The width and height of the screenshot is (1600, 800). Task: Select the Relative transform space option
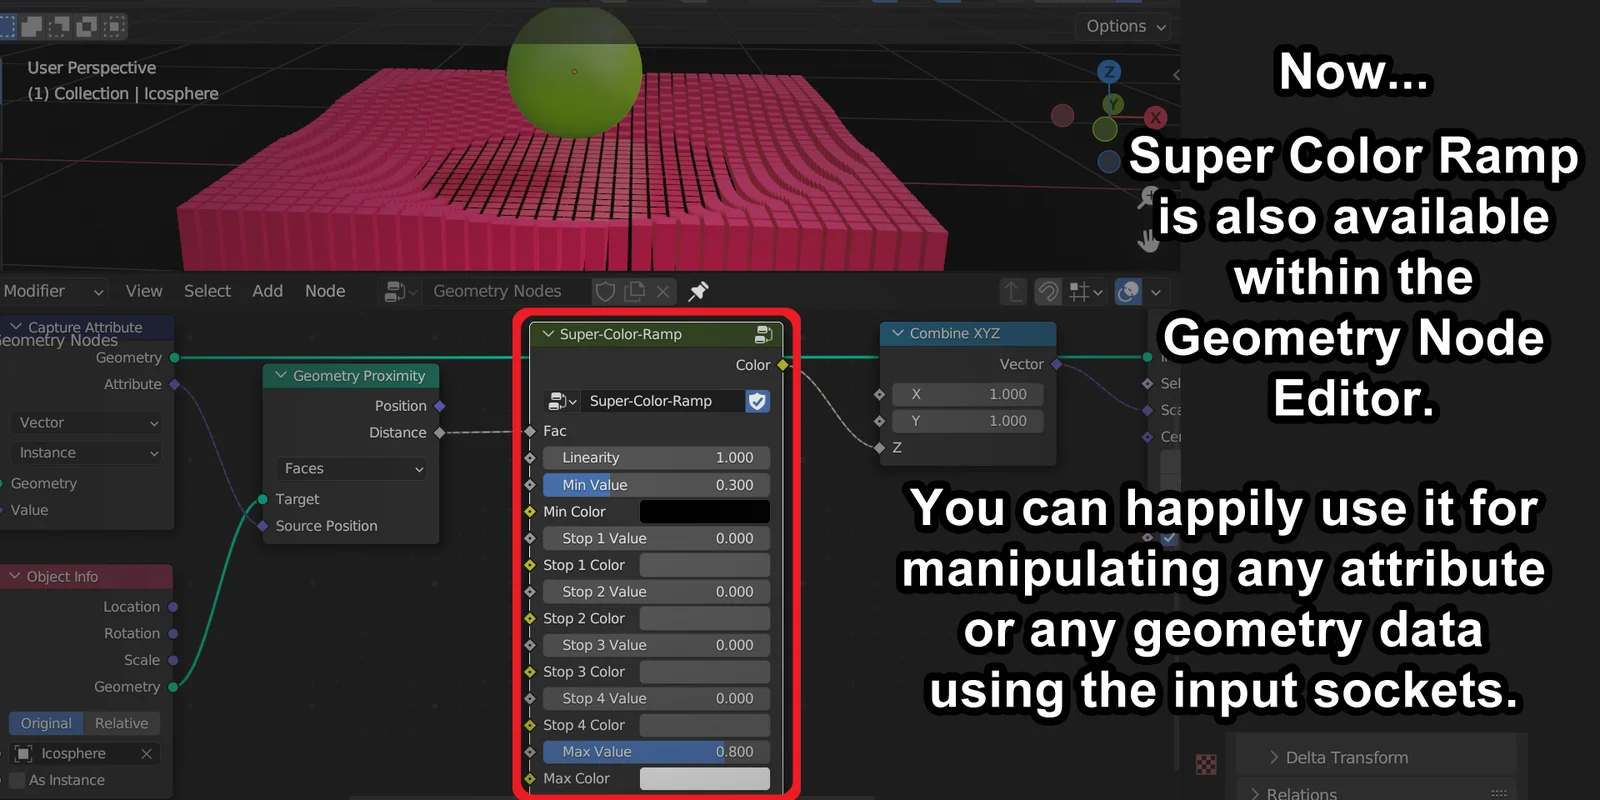[121, 723]
